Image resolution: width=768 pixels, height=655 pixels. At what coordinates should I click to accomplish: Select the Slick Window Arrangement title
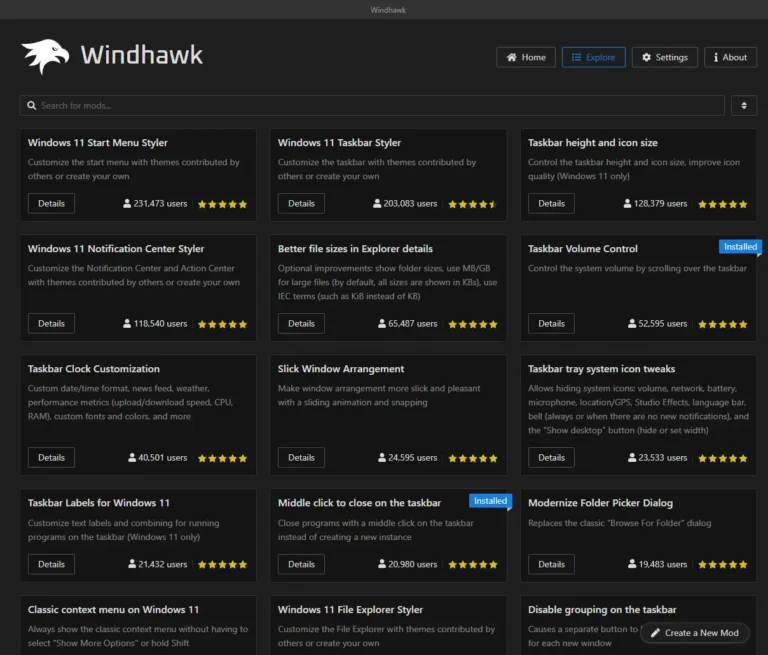pos(341,368)
